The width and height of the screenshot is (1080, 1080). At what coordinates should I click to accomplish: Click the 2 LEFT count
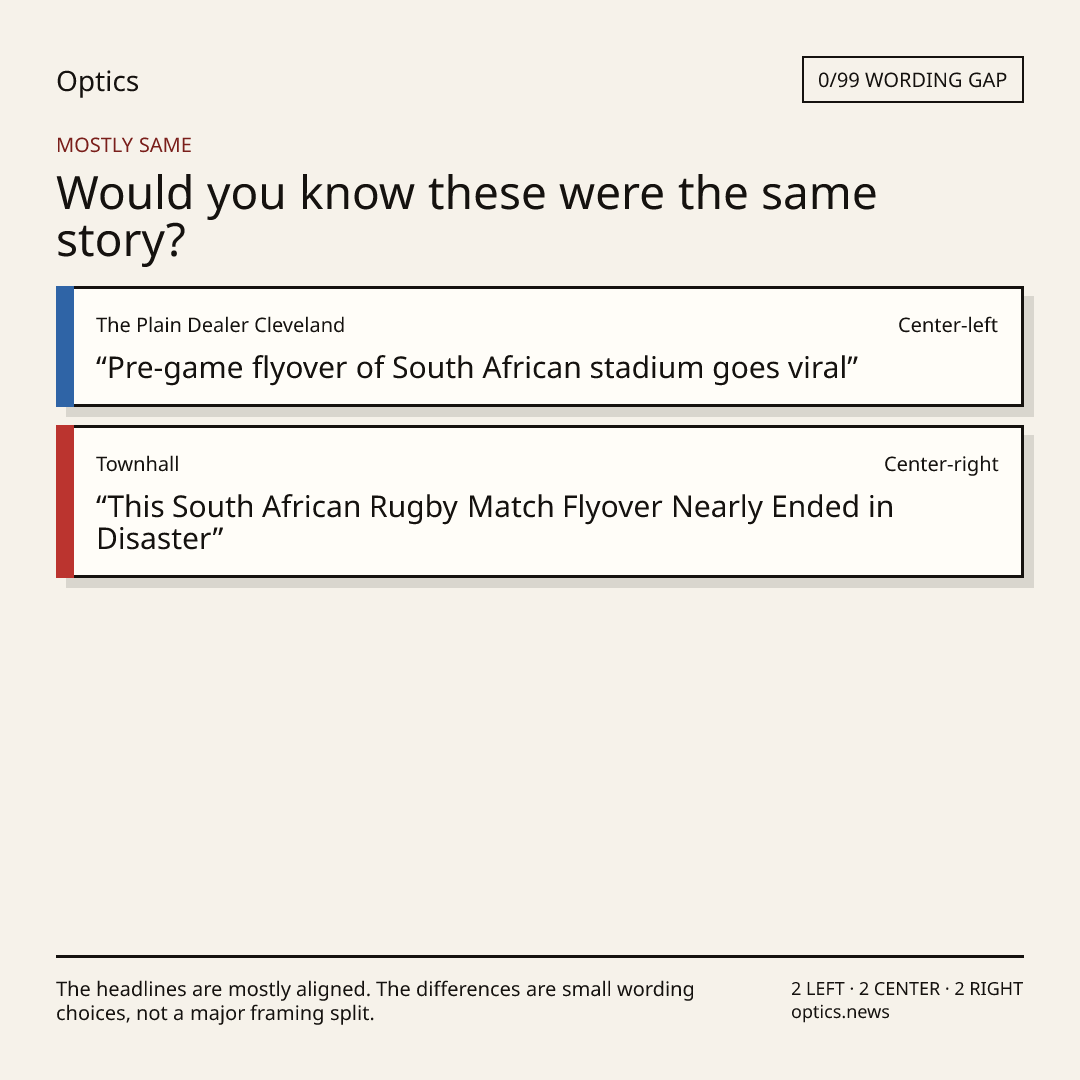pos(818,989)
